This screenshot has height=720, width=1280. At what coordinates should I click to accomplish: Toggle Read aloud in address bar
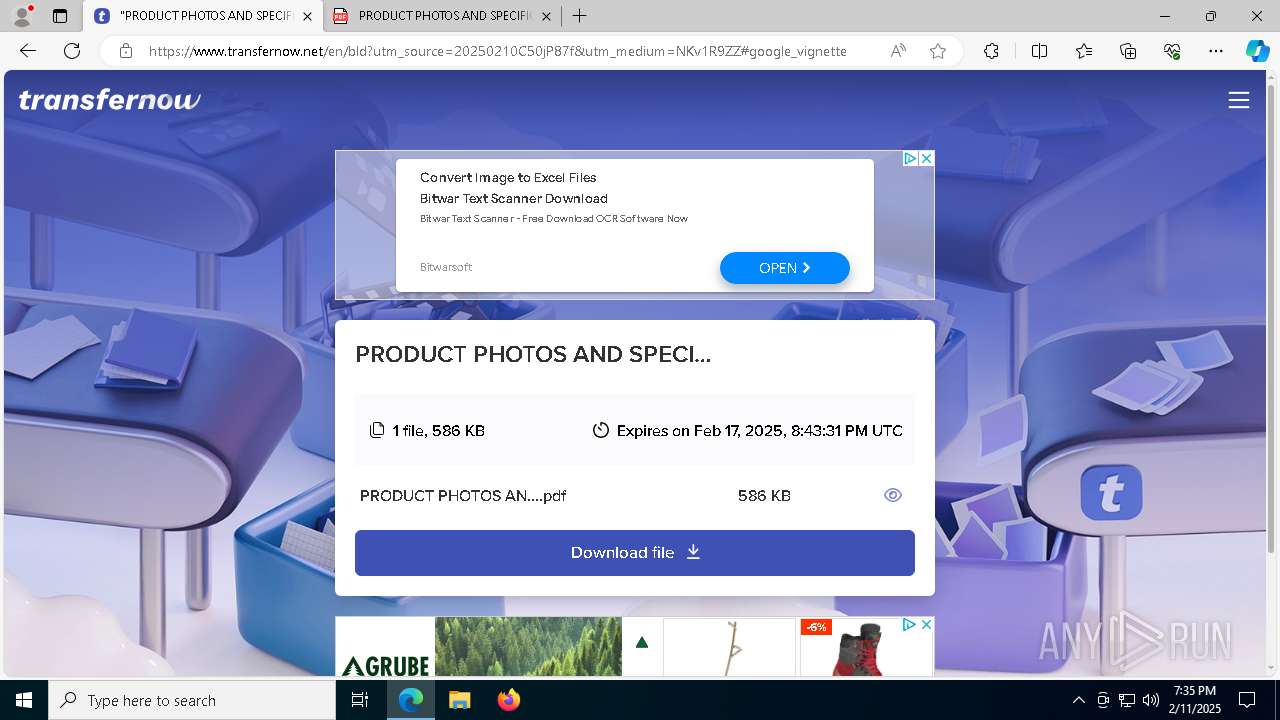[x=898, y=51]
